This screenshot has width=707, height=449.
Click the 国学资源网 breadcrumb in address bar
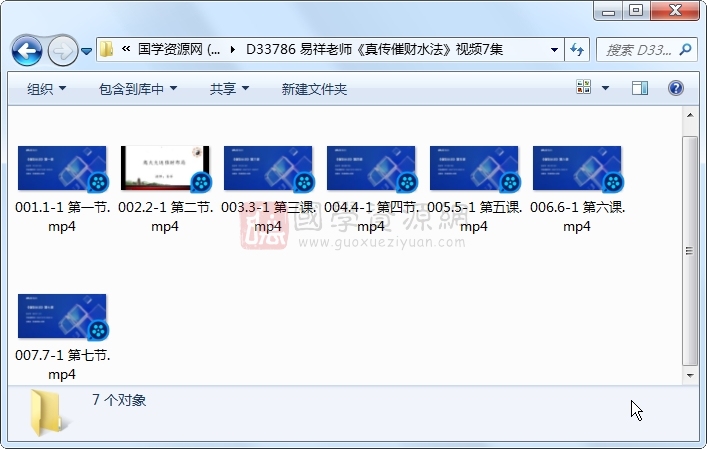[179, 49]
